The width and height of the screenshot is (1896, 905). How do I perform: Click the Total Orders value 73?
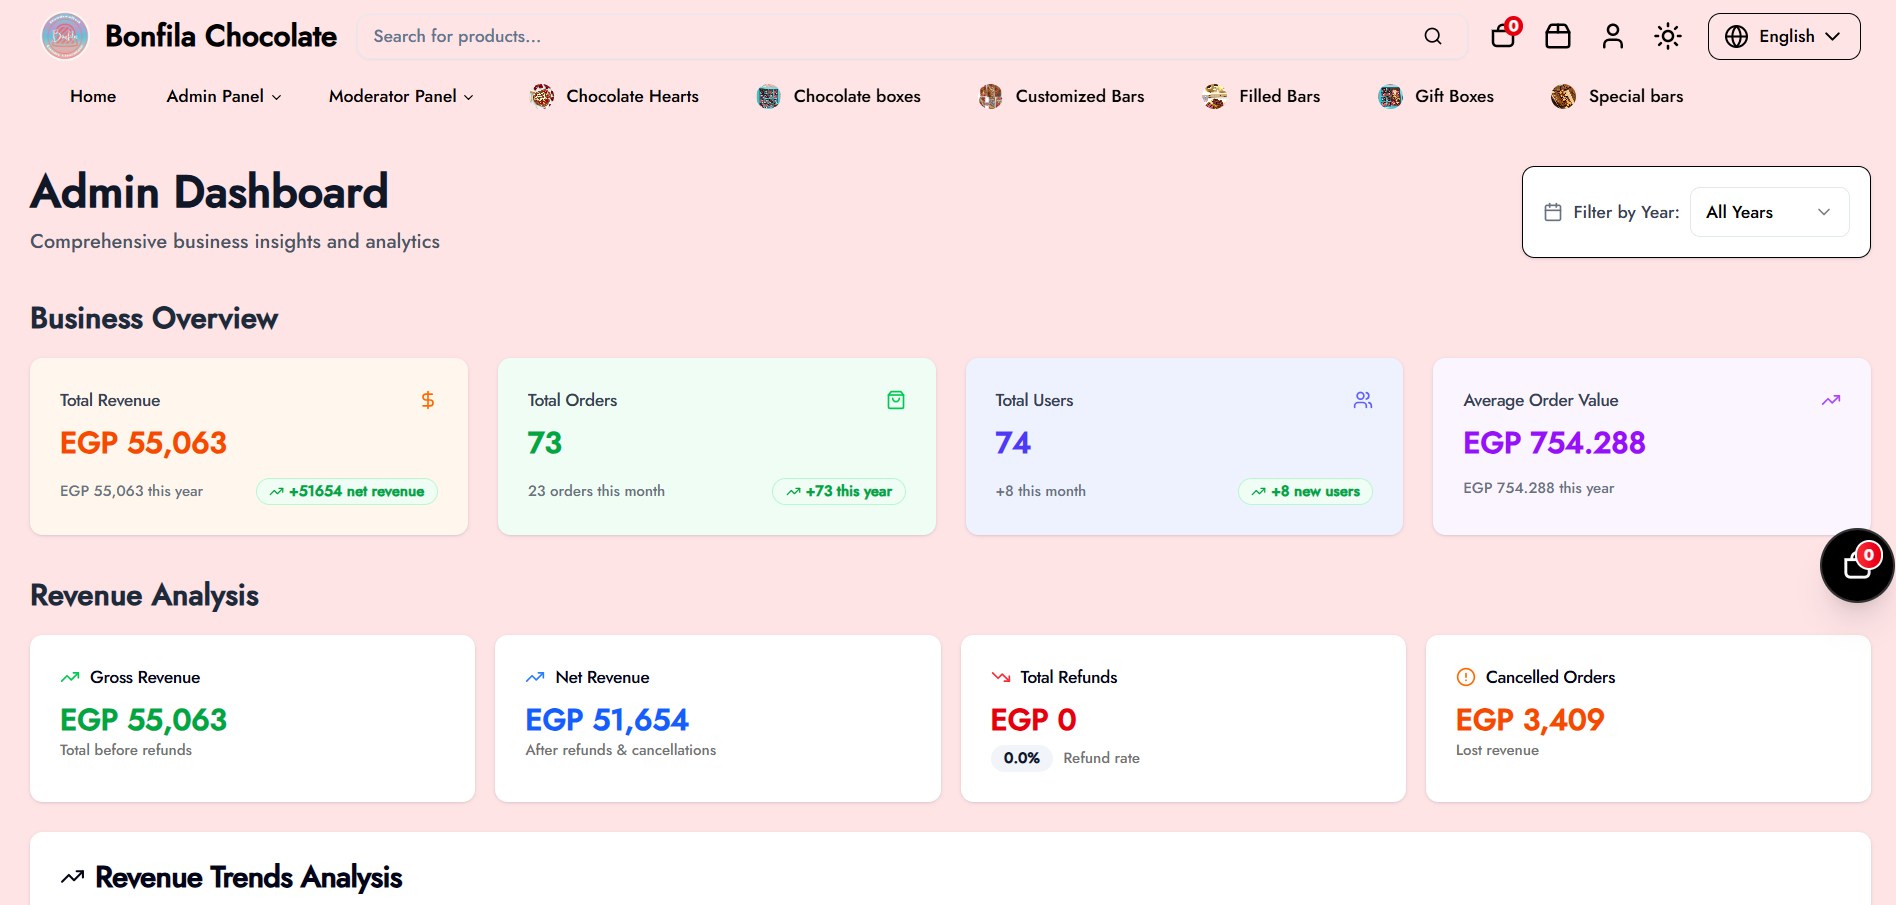(x=545, y=443)
